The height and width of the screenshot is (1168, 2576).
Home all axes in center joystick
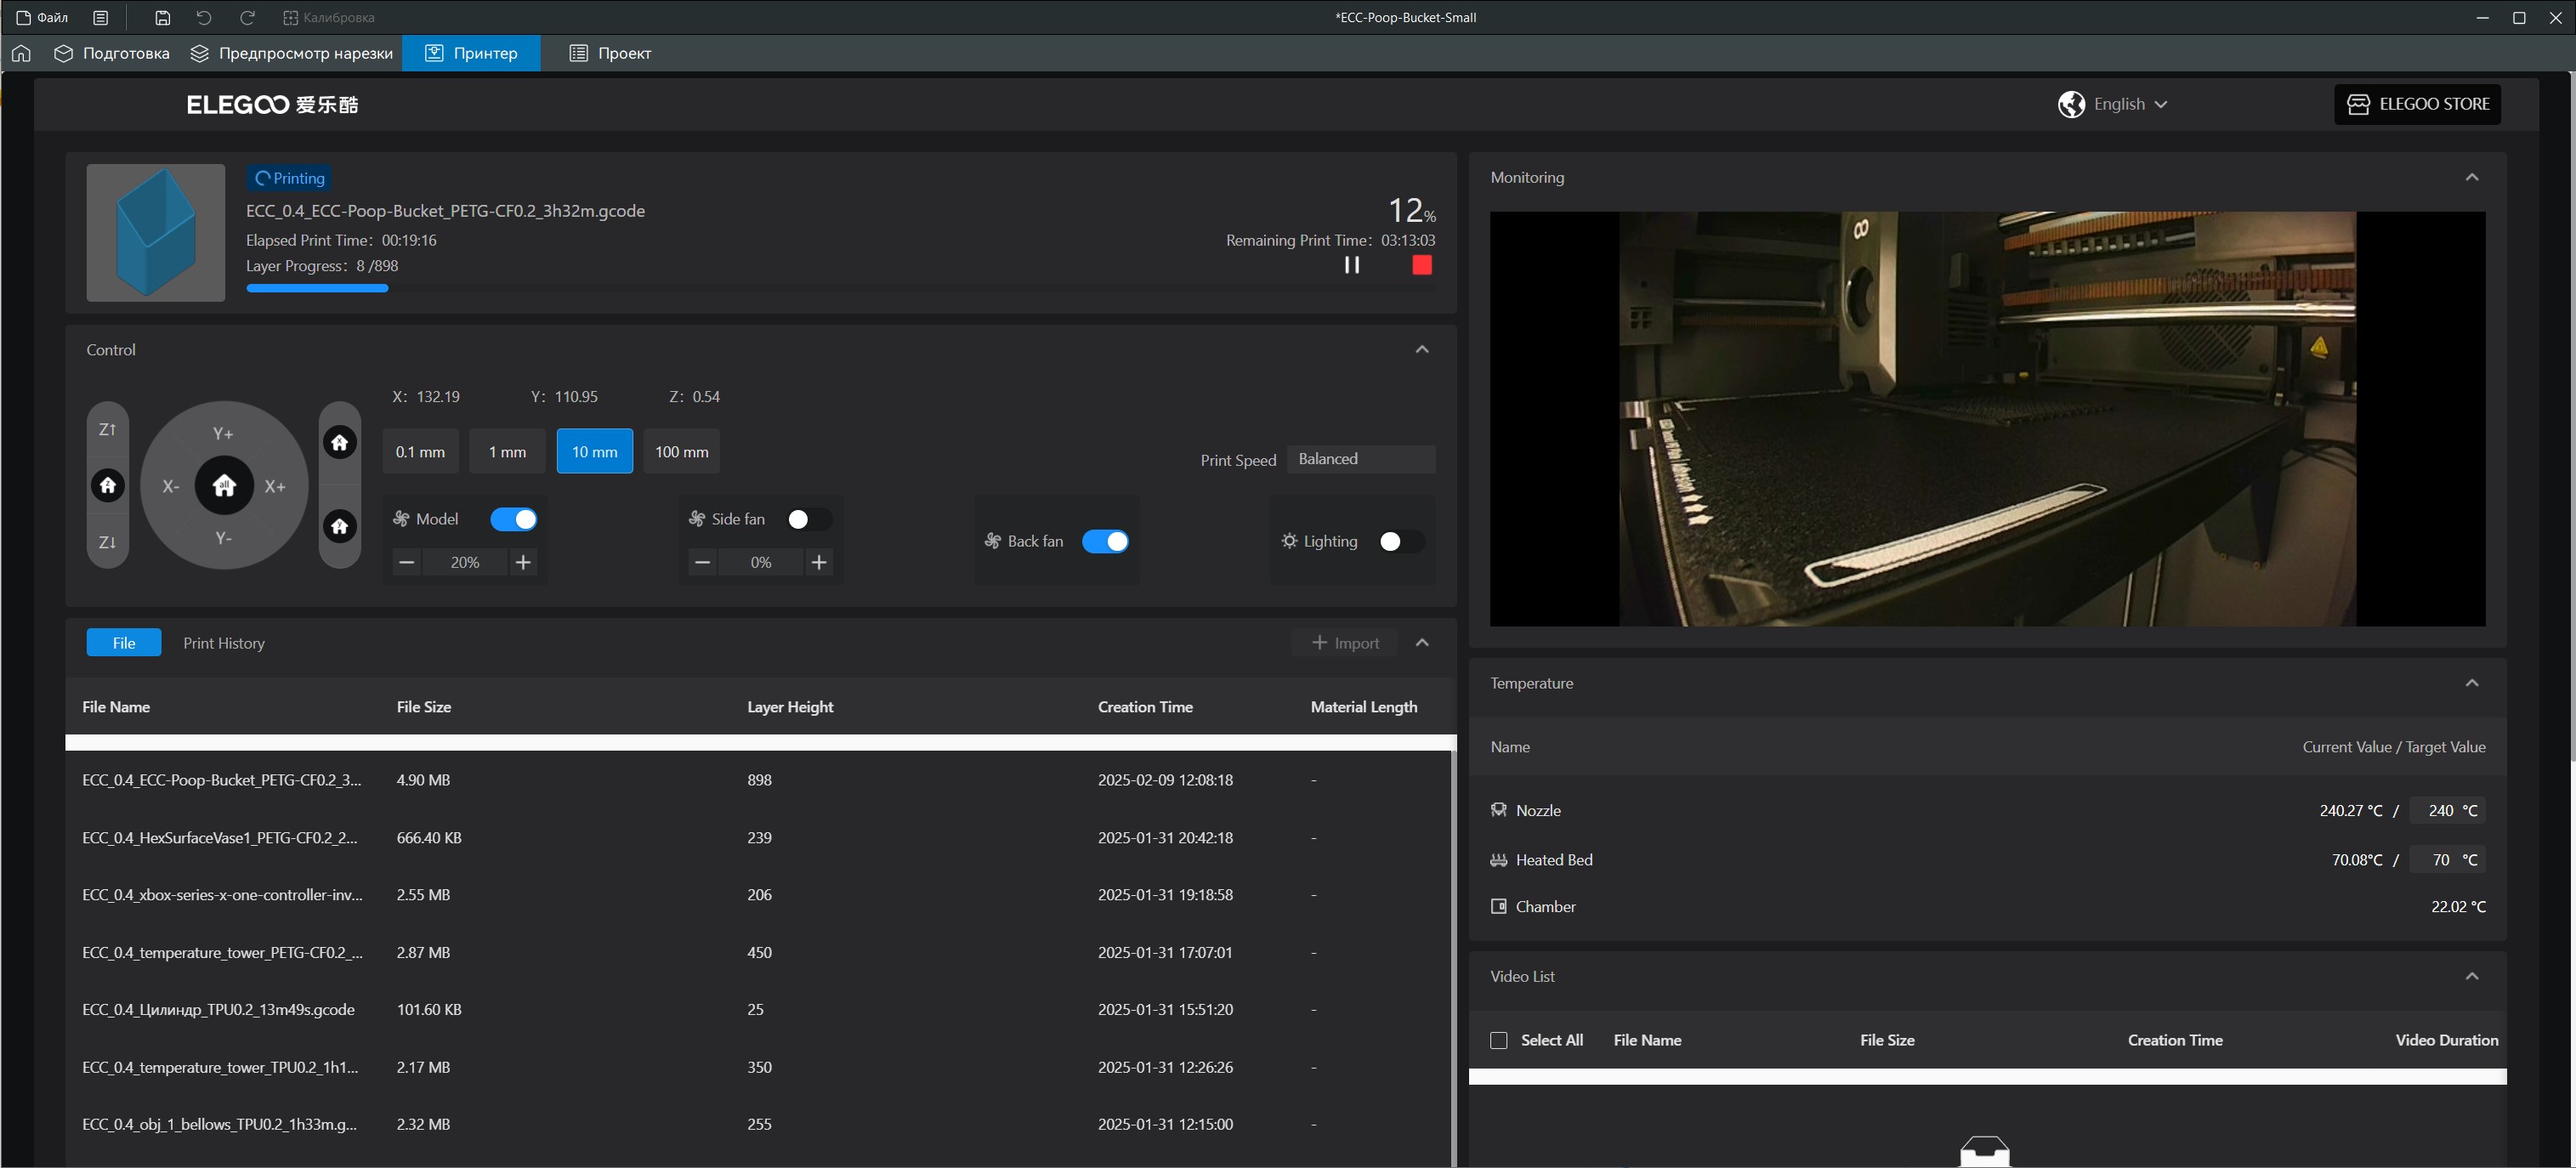(x=224, y=485)
